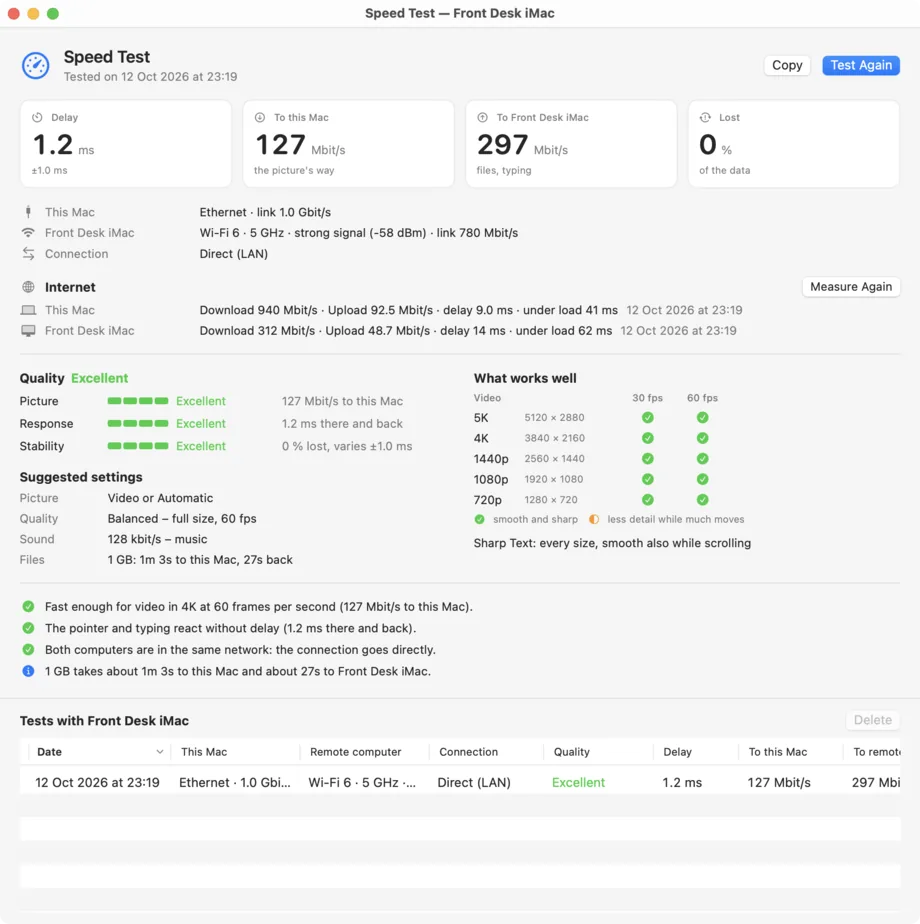The width and height of the screenshot is (920, 924).
Task: Click the green check beside "Fast enough for video"
Action: click(x=28, y=606)
